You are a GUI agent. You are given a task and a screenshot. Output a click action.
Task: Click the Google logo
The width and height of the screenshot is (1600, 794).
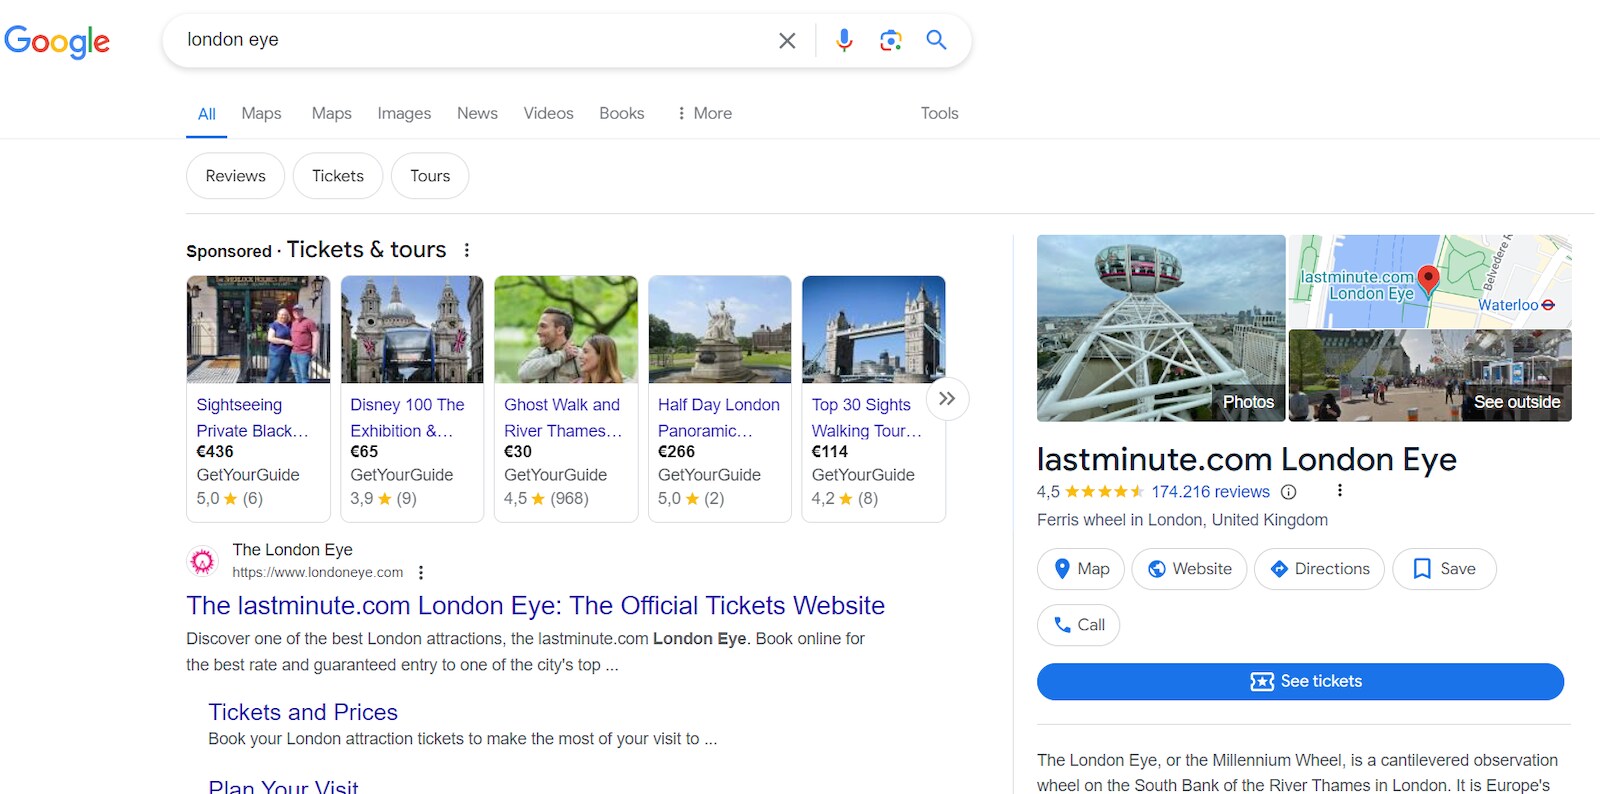(x=57, y=41)
